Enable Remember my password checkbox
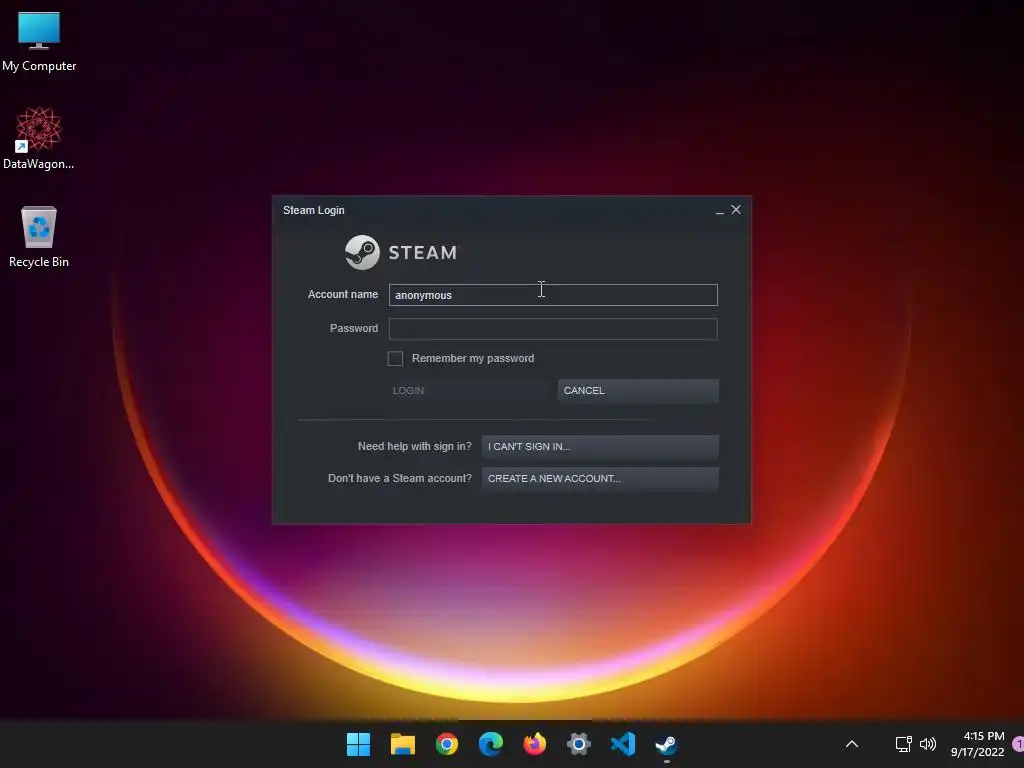 point(395,358)
